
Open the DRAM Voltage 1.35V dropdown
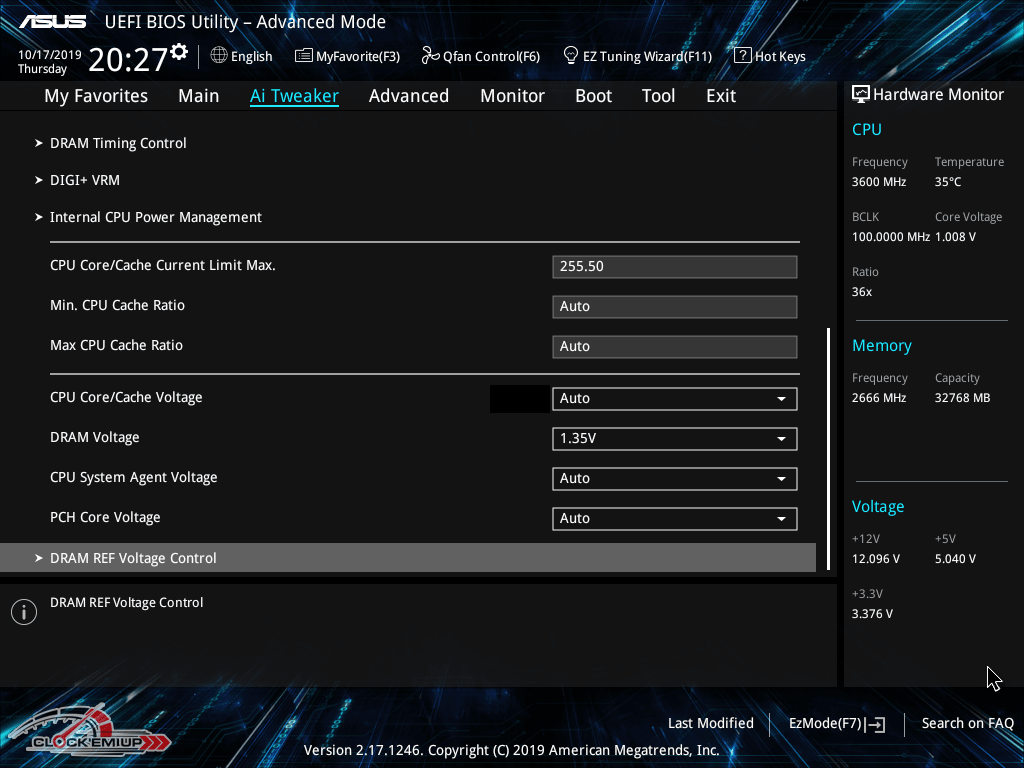[674, 438]
